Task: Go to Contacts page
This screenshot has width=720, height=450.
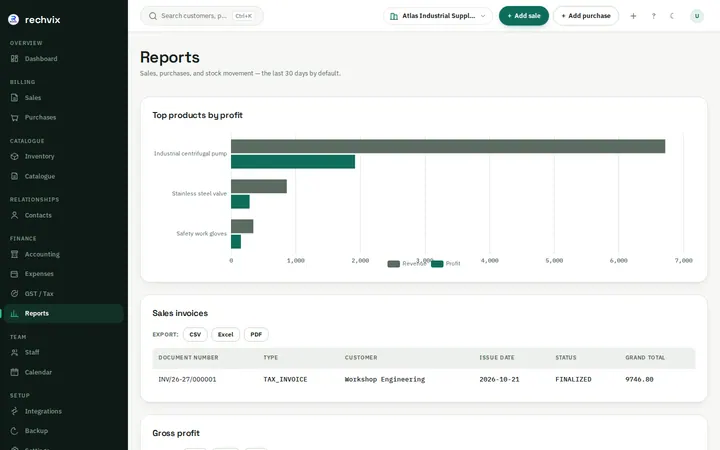Action: 38,215
